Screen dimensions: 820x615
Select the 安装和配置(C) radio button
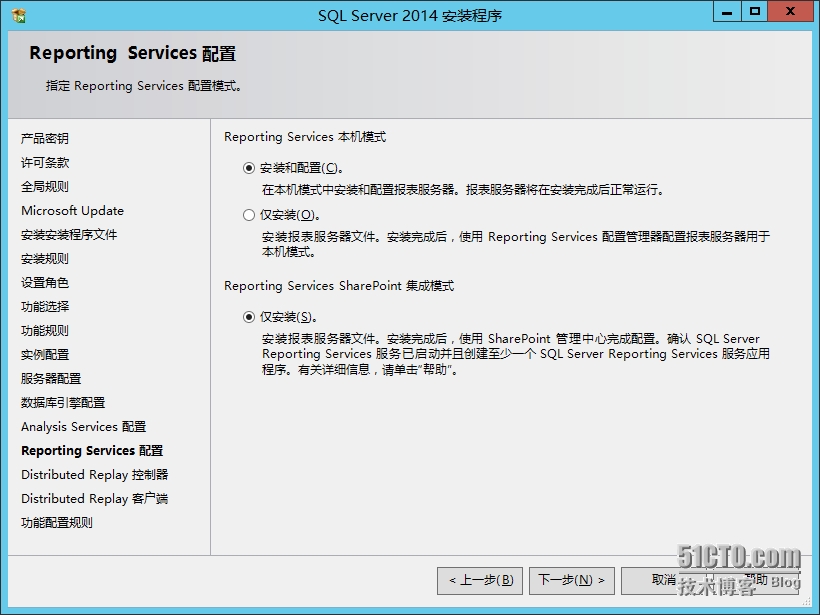point(249,168)
